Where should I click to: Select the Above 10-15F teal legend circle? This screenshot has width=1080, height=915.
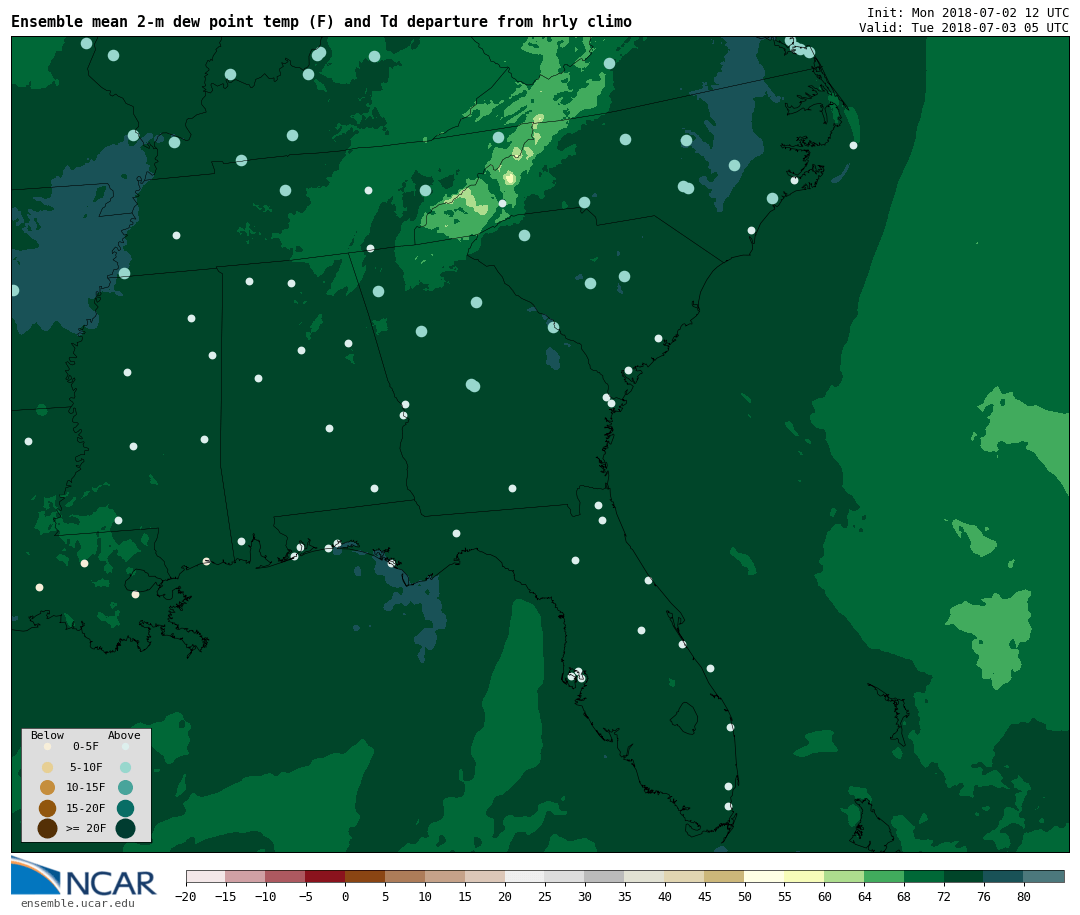click(x=125, y=788)
